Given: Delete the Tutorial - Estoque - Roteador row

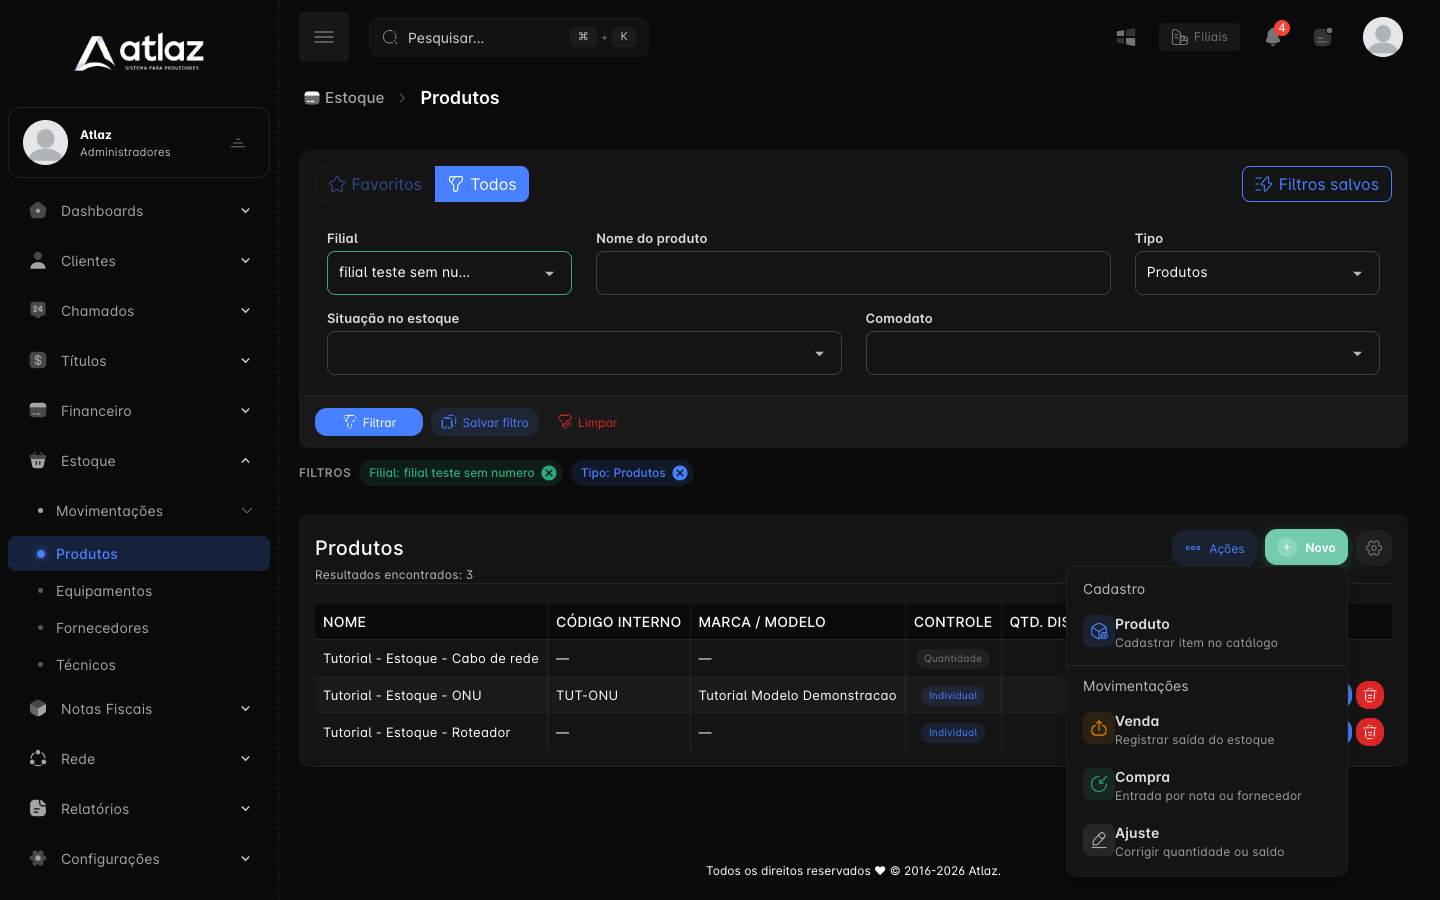Looking at the screenshot, I should [1370, 732].
